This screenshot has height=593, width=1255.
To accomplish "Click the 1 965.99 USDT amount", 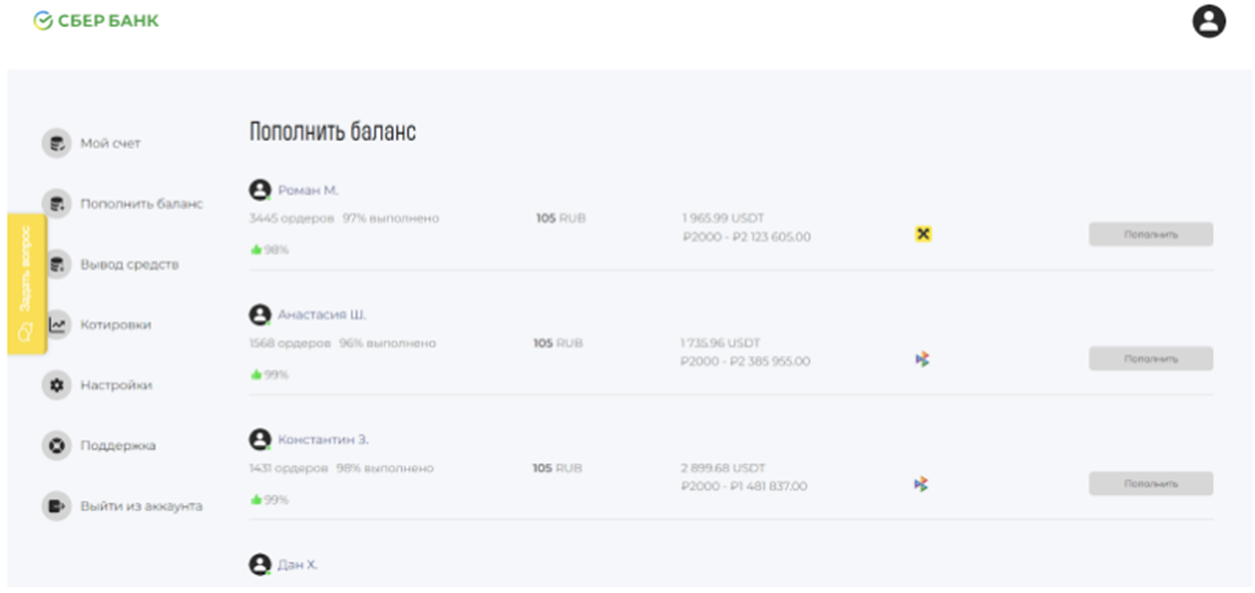I will pos(723,218).
